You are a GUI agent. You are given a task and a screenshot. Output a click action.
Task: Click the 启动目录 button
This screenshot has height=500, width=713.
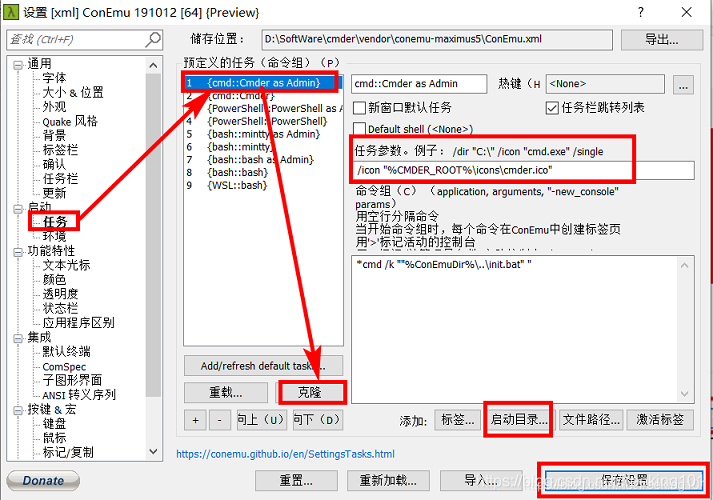pyautogui.click(x=518, y=420)
